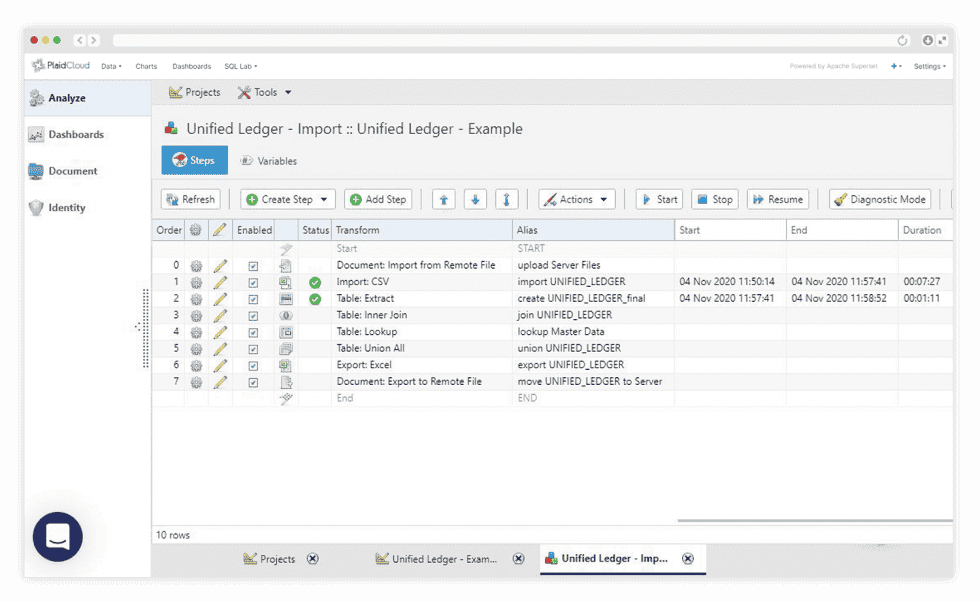The height and width of the screenshot is (602, 980).
Task: Click the Add Step button
Action: pyautogui.click(x=378, y=199)
